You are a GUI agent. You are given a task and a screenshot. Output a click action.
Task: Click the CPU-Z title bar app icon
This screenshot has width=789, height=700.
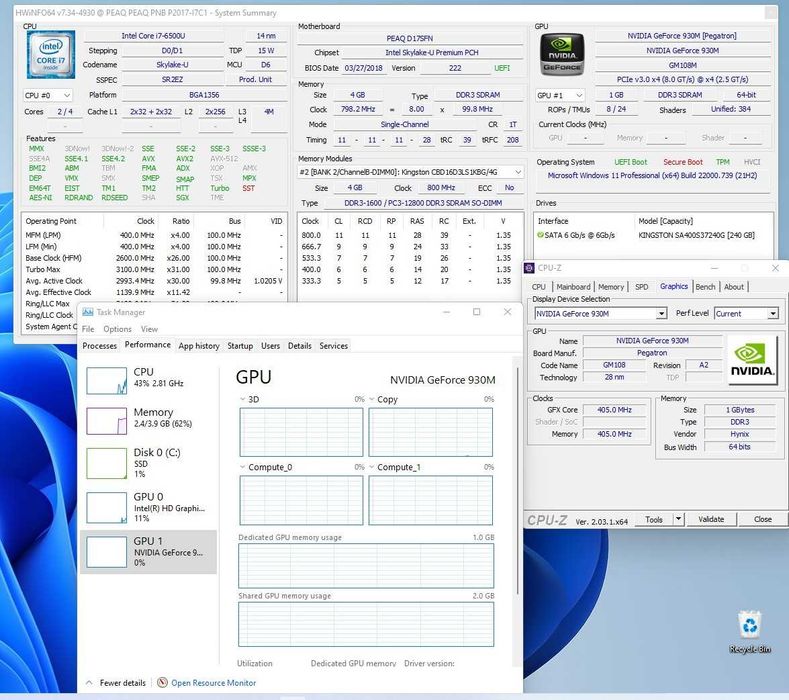[529, 268]
